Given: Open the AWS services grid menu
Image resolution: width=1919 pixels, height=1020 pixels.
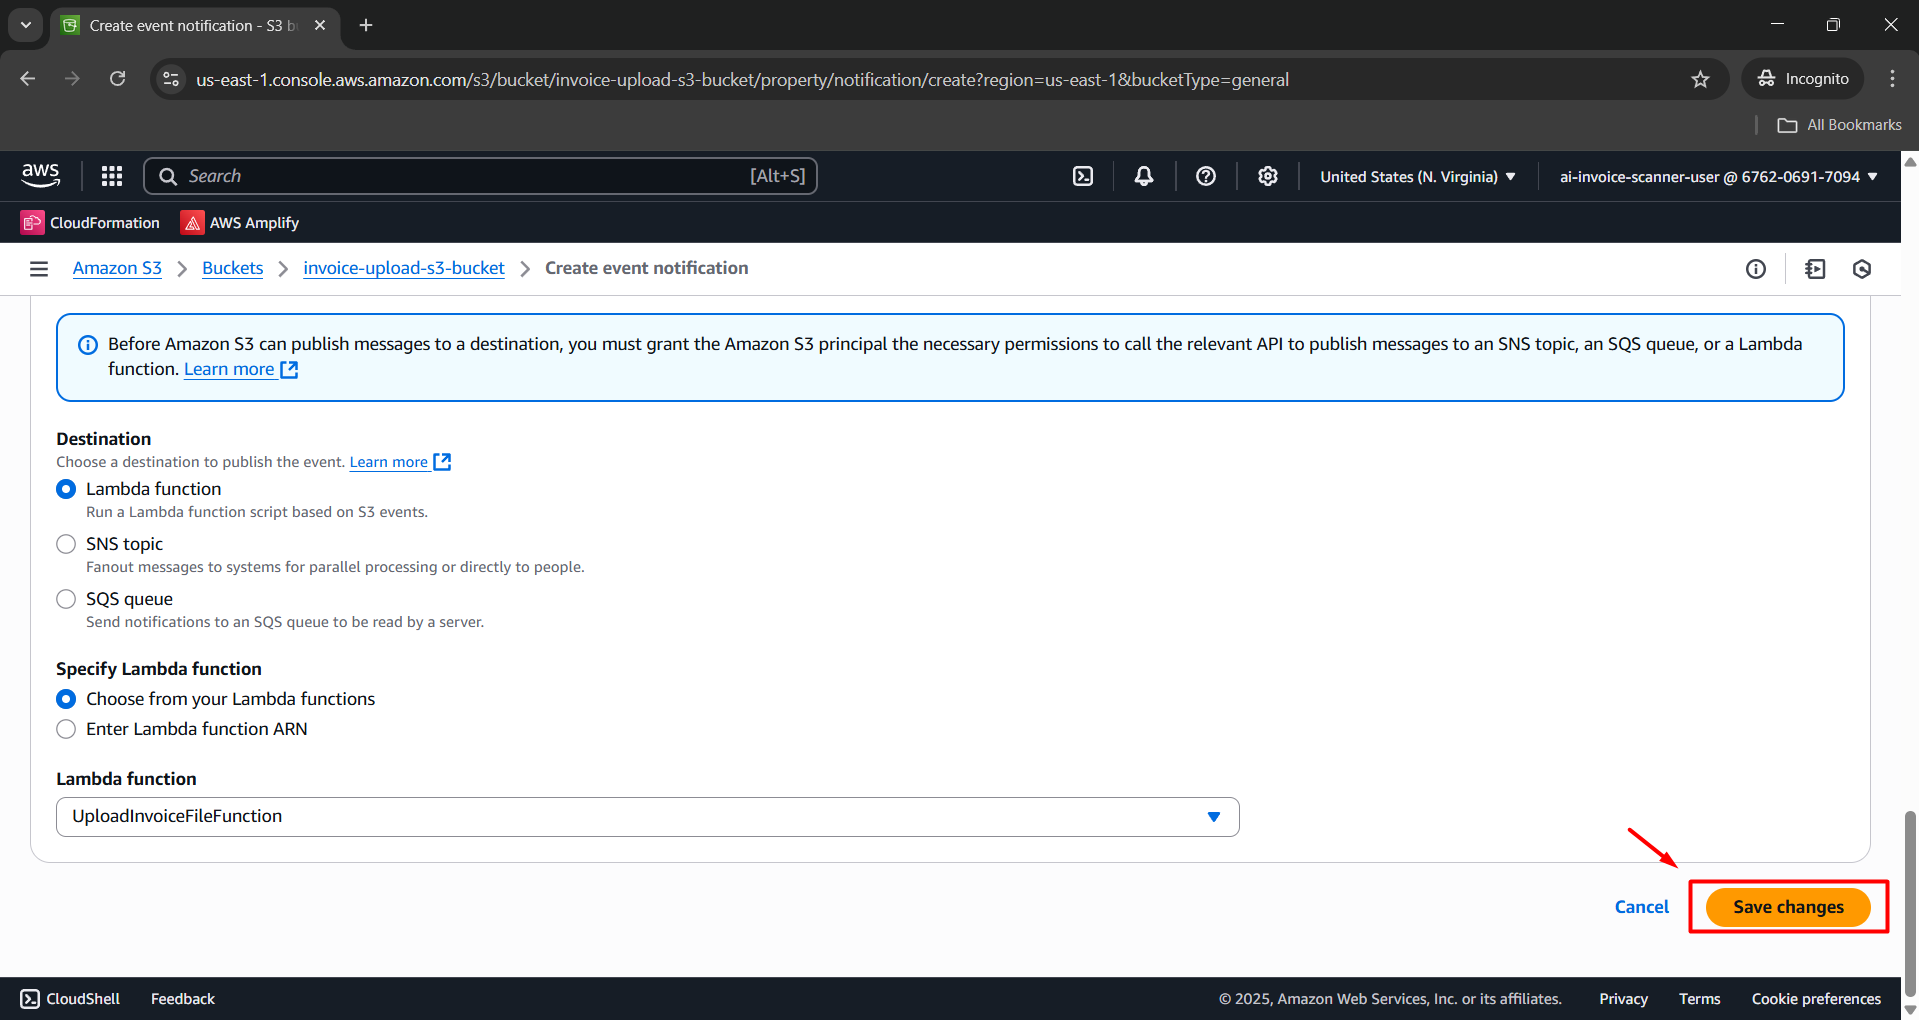Looking at the screenshot, I should pos(112,176).
